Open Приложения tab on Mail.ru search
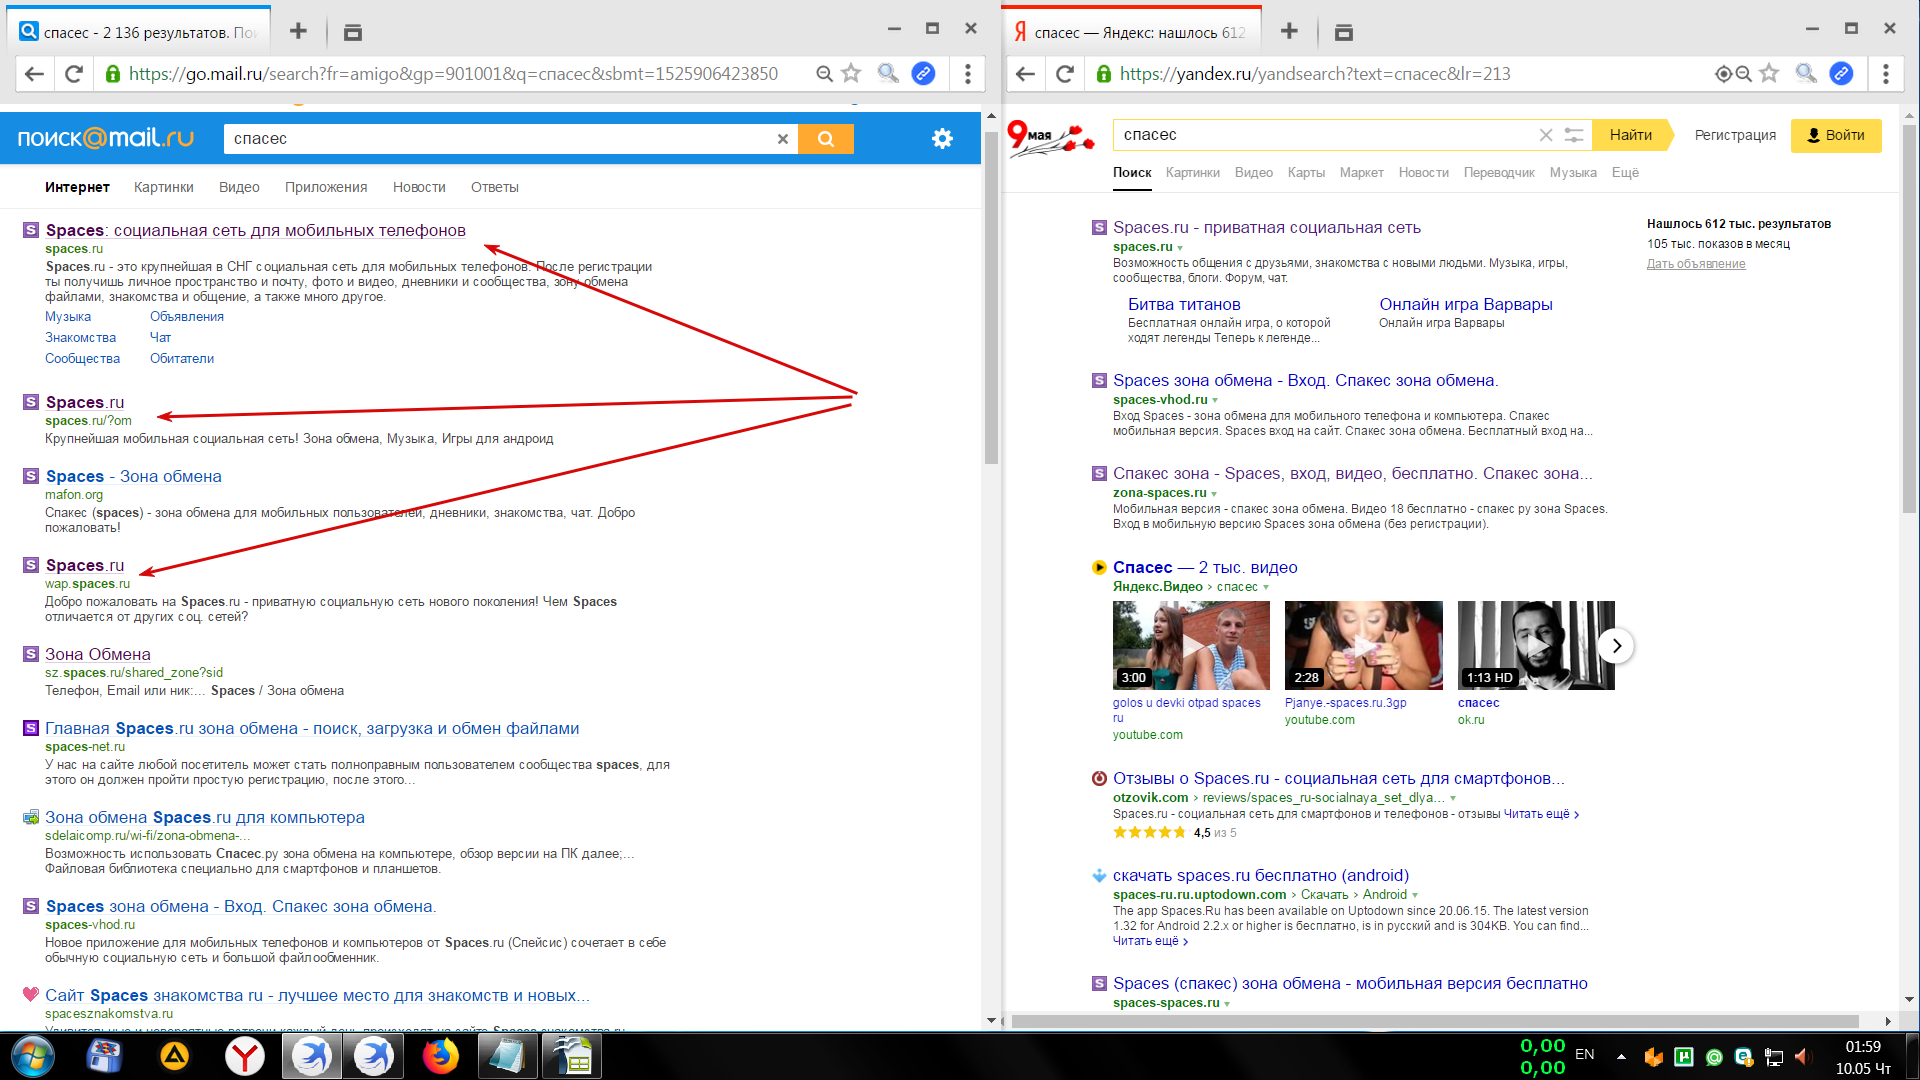Screen dimensions: 1920x1080 pyautogui.click(x=326, y=187)
